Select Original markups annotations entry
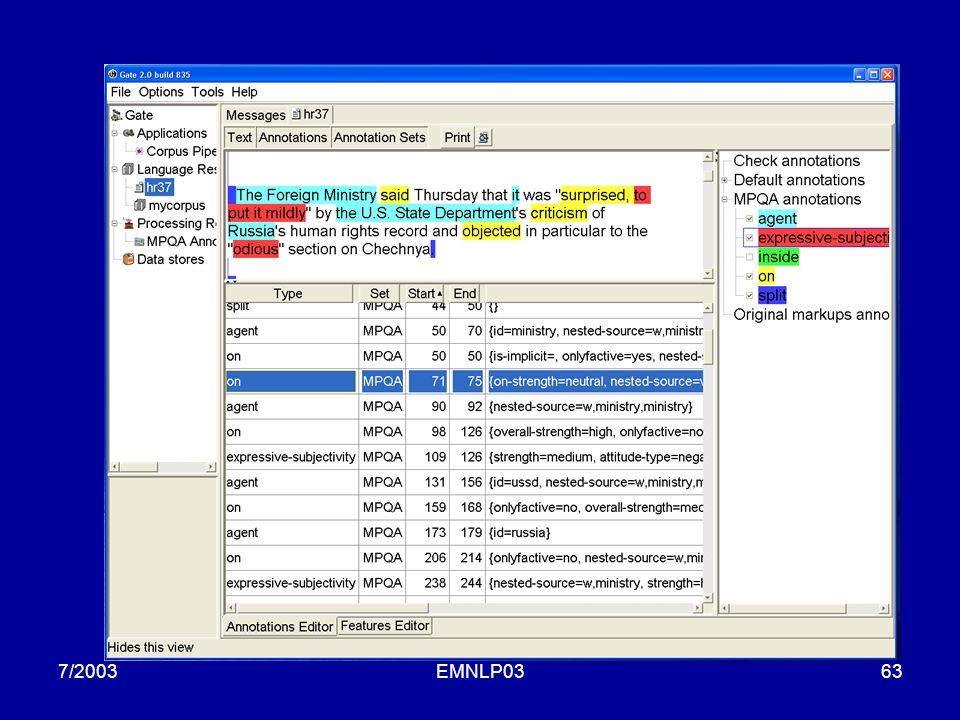 pos(811,314)
